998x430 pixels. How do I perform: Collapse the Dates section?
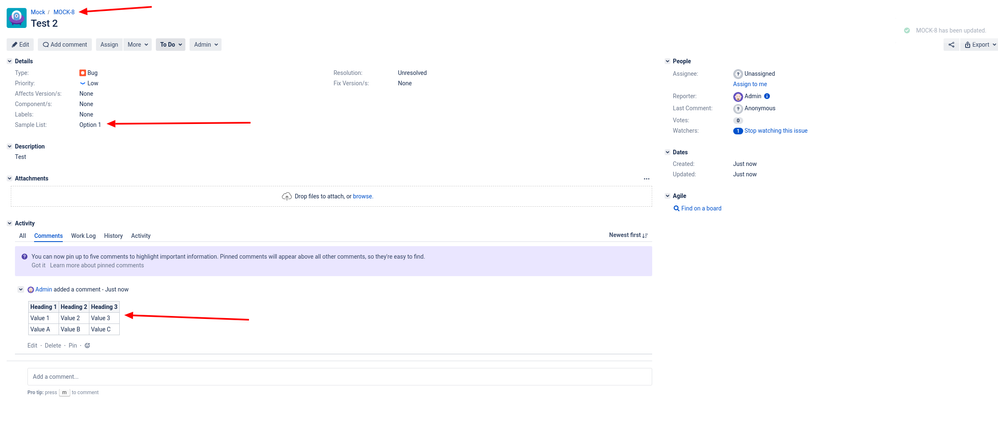tap(667, 153)
